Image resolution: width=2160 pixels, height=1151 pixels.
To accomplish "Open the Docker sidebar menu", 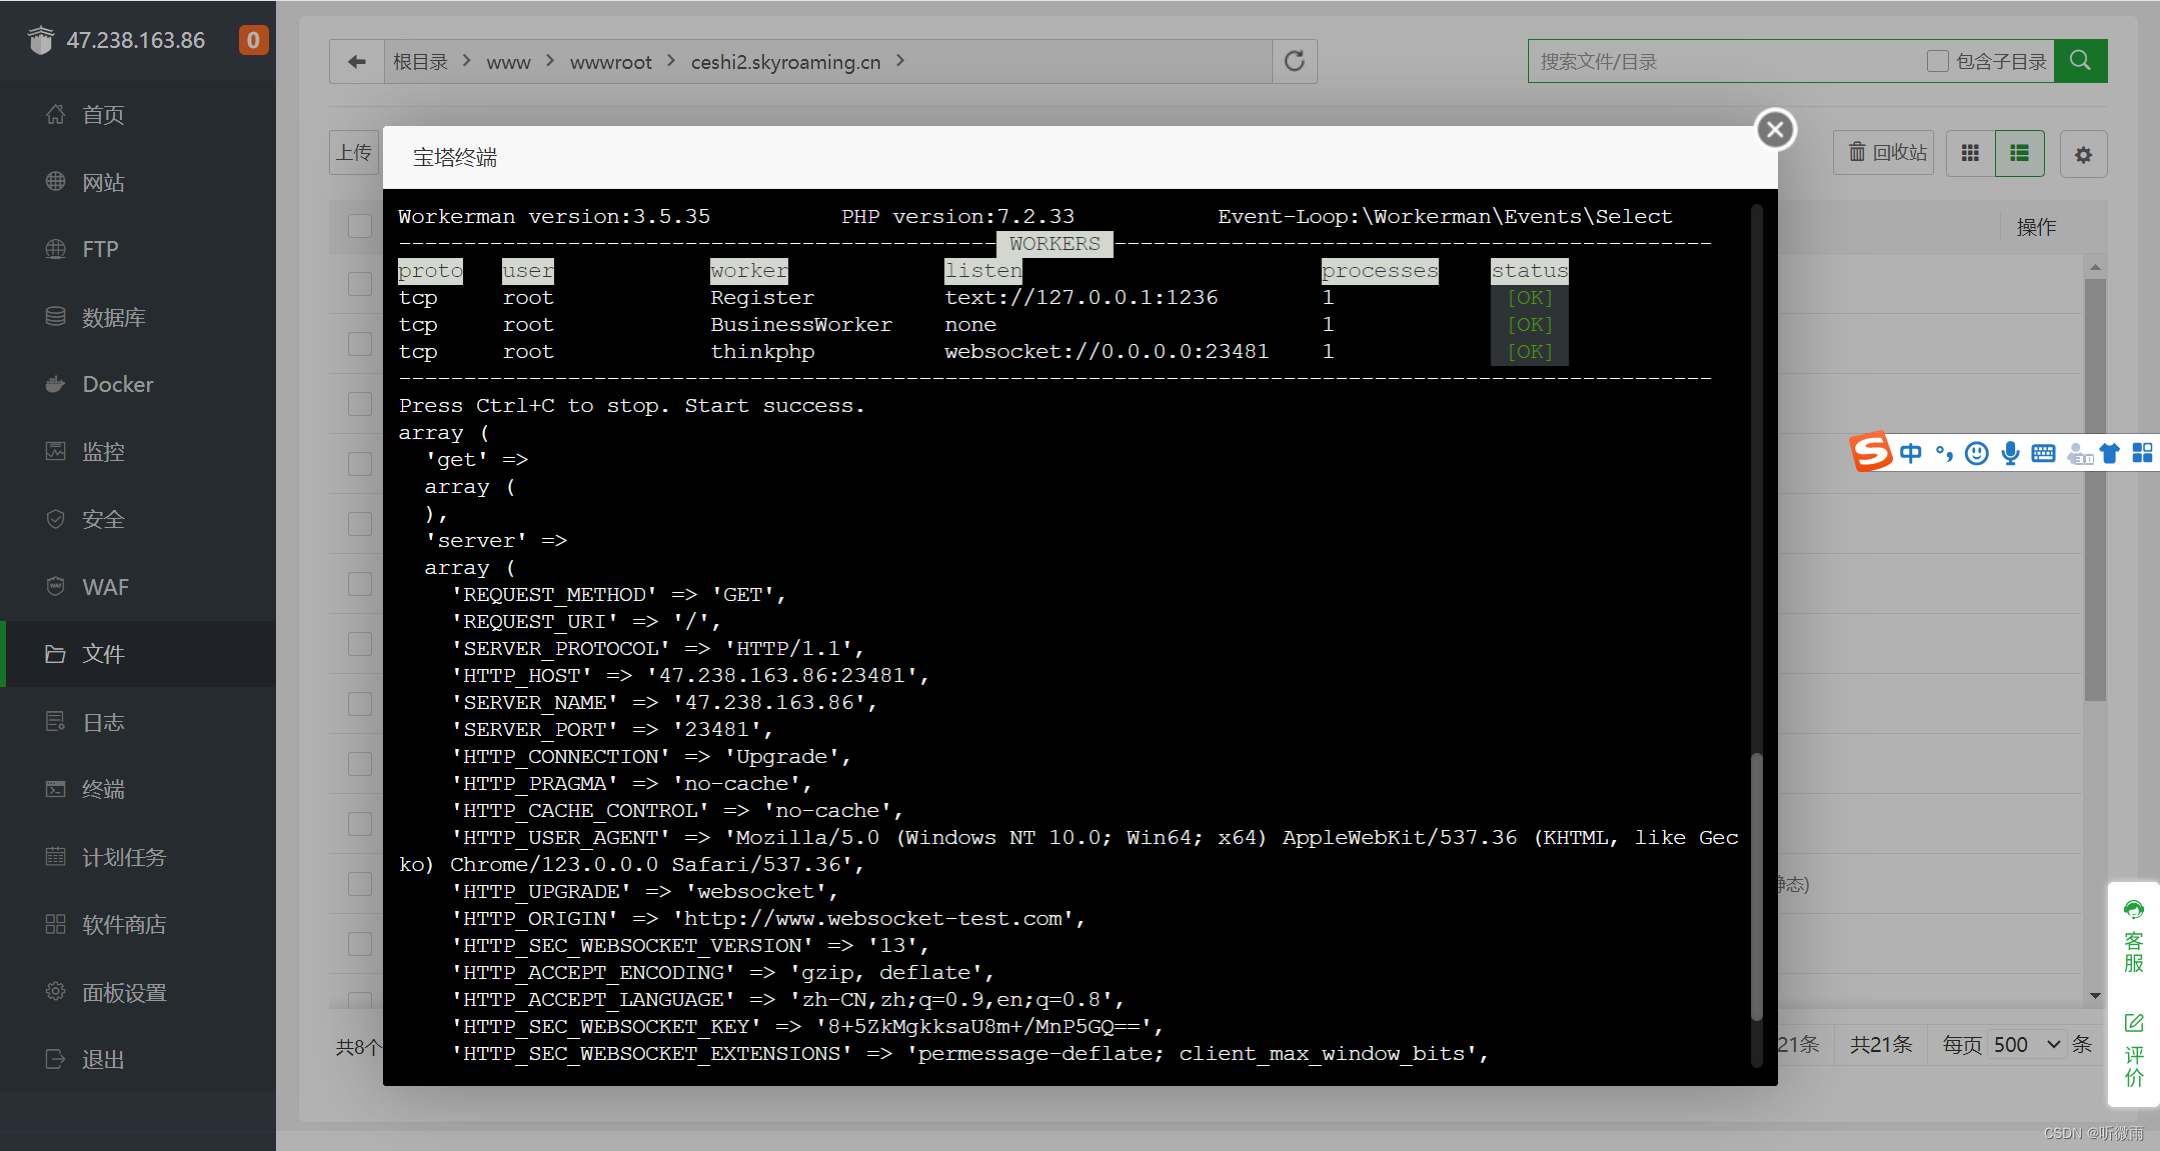I will 117,384.
